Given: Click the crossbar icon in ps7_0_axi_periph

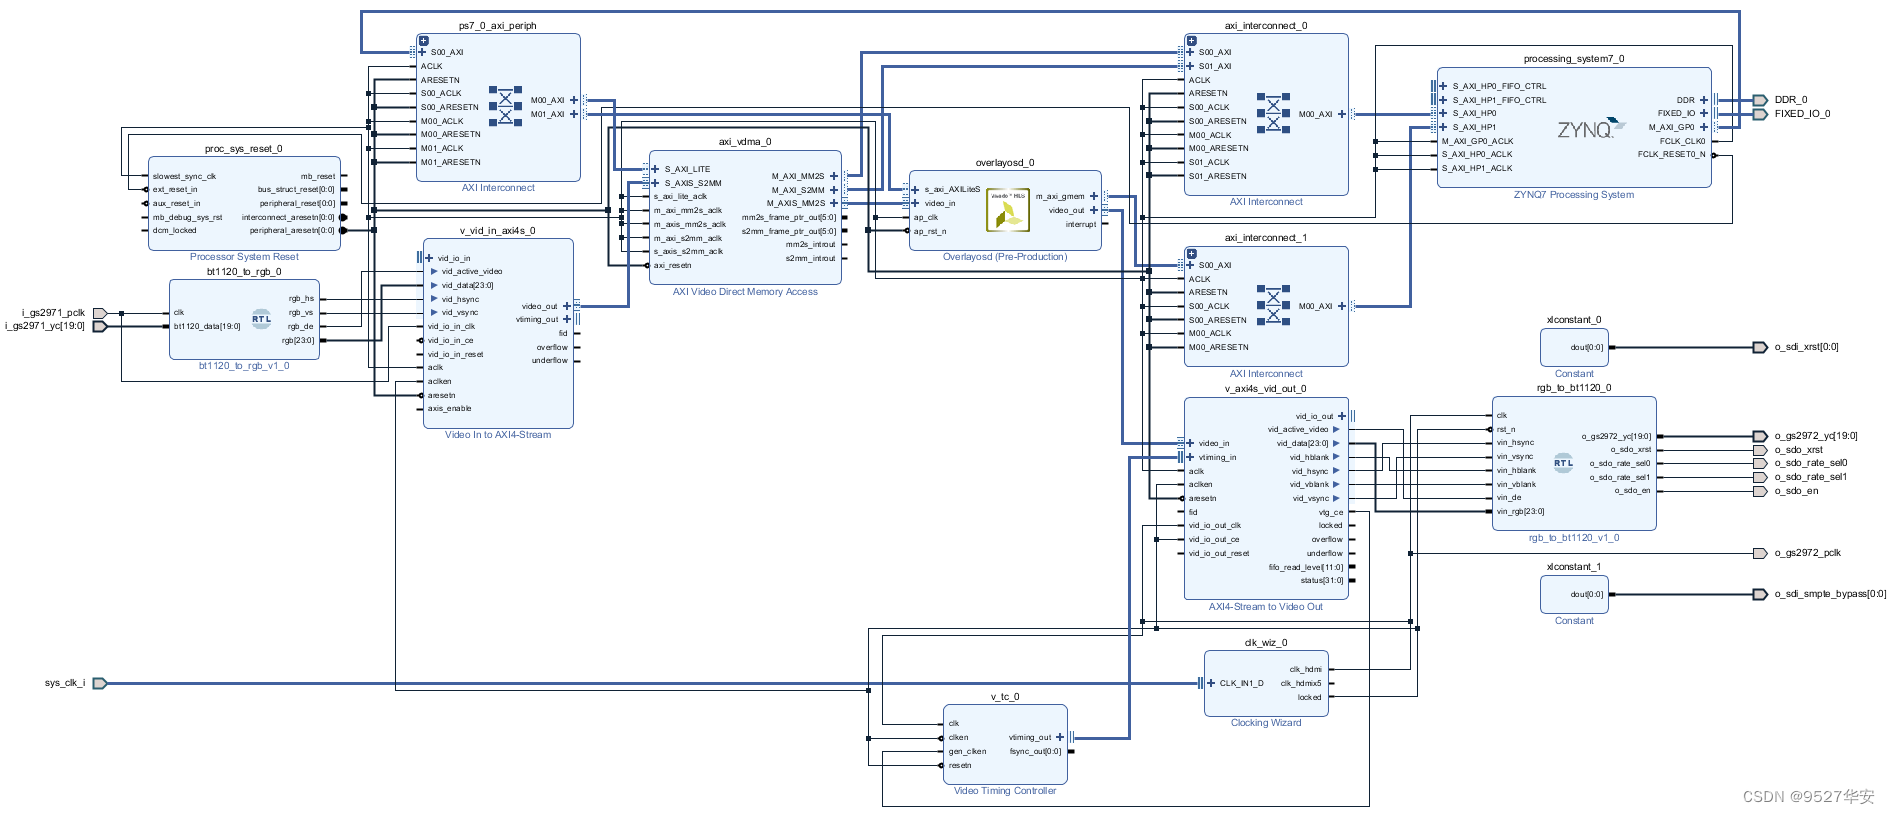Looking at the screenshot, I should click(505, 106).
